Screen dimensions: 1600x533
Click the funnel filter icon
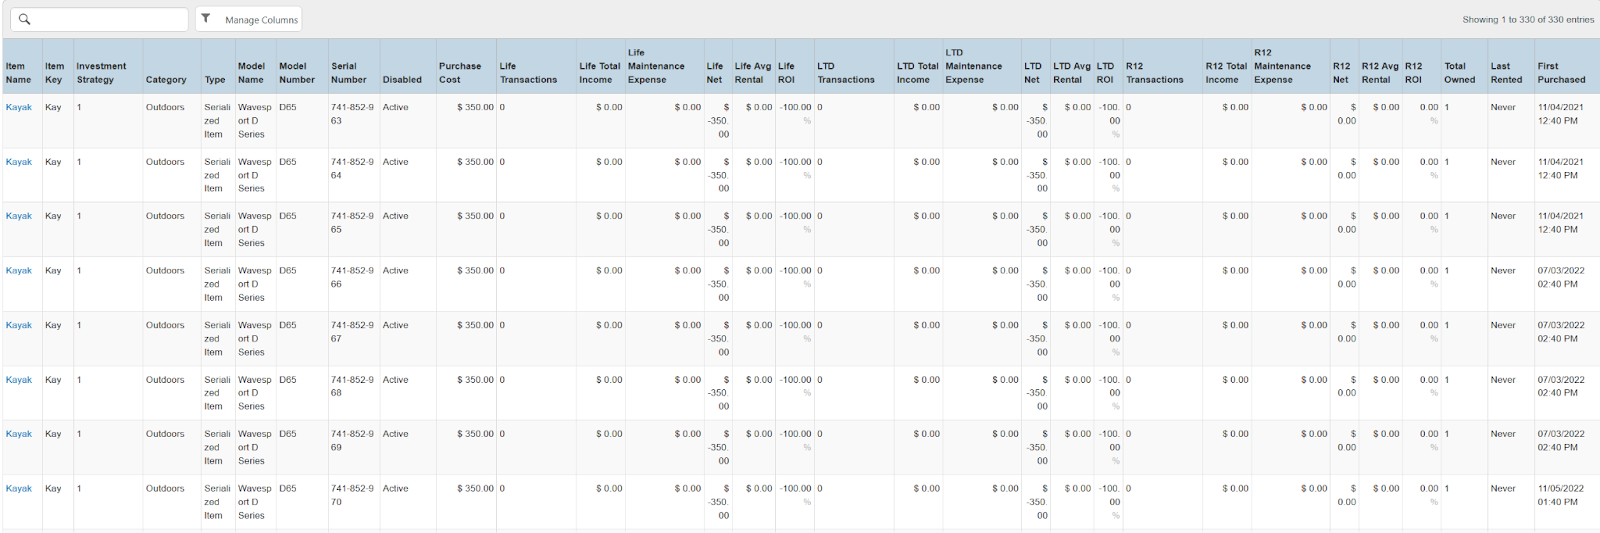(x=206, y=19)
